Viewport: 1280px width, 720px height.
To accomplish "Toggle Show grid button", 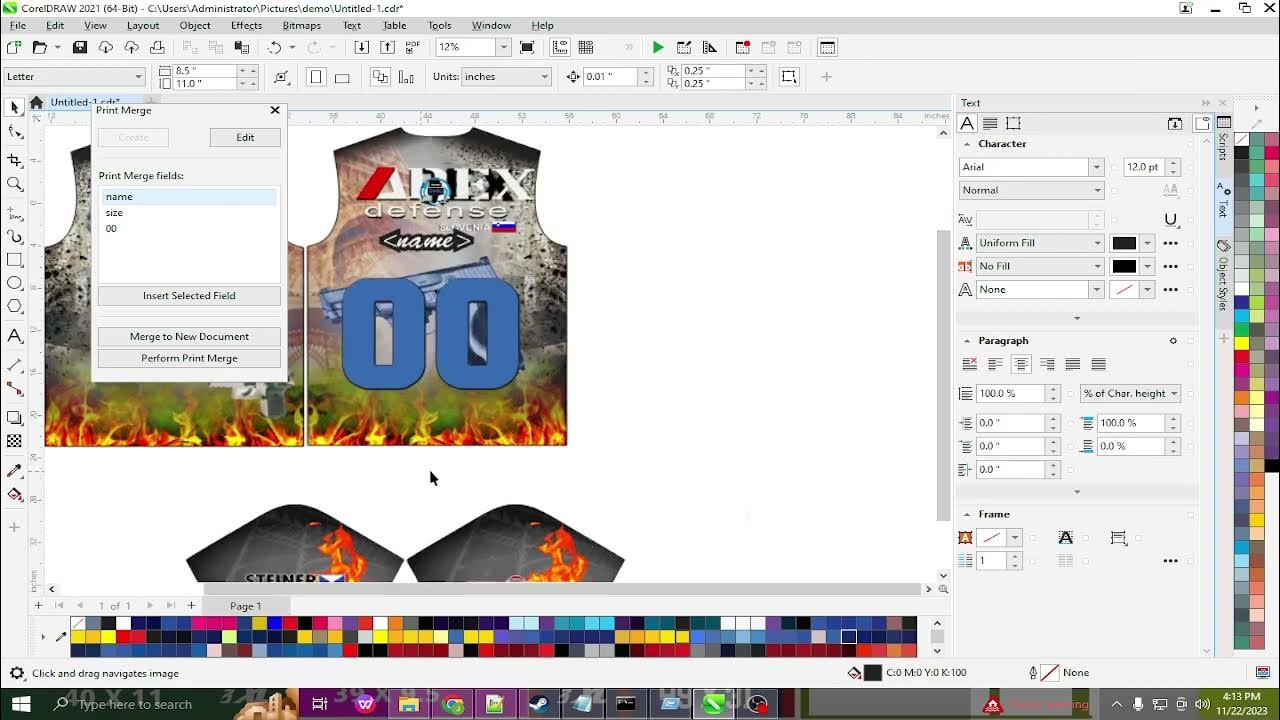I will tap(586, 47).
